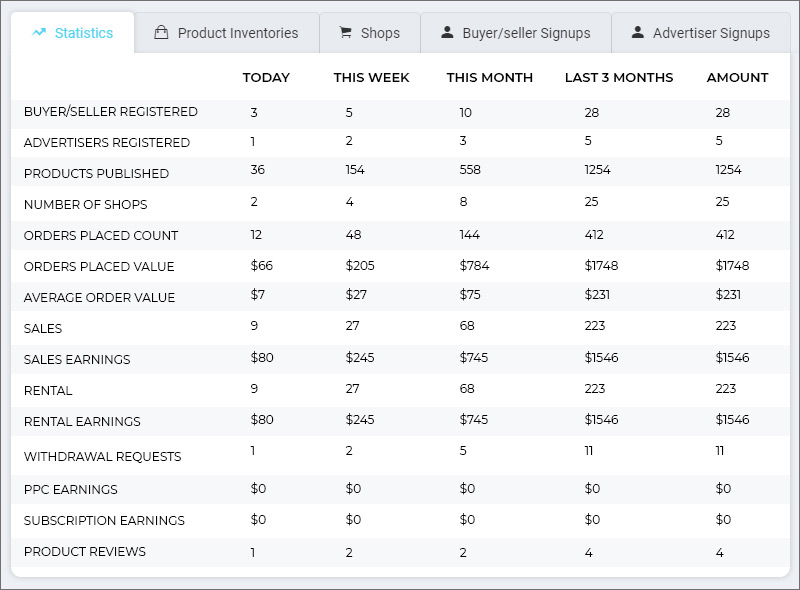Select the Statistics tab label
Image resolution: width=800 pixels, height=590 pixels.
pos(84,33)
